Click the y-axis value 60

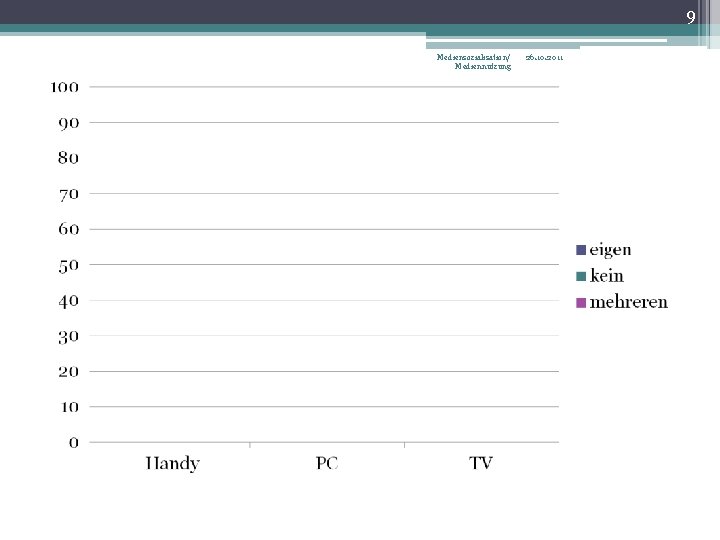pyautogui.click(x=68, y=229)
